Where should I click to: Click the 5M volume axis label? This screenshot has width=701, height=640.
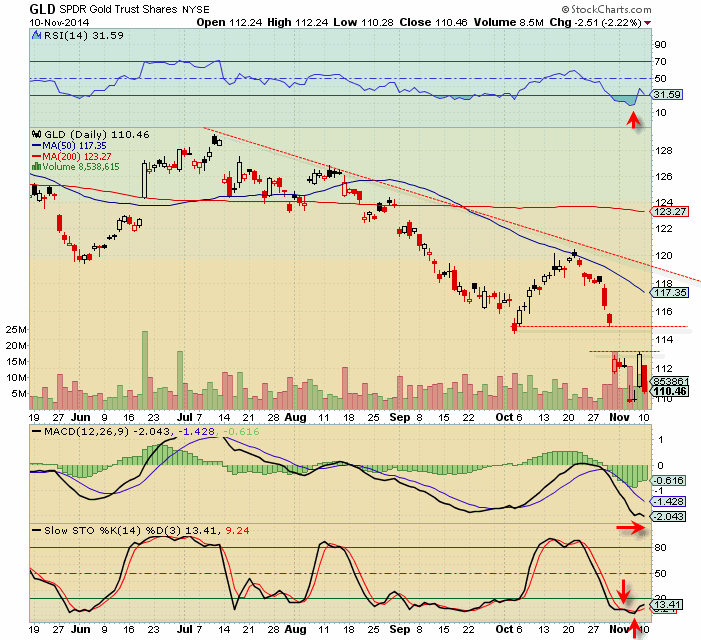click(19, 393)
